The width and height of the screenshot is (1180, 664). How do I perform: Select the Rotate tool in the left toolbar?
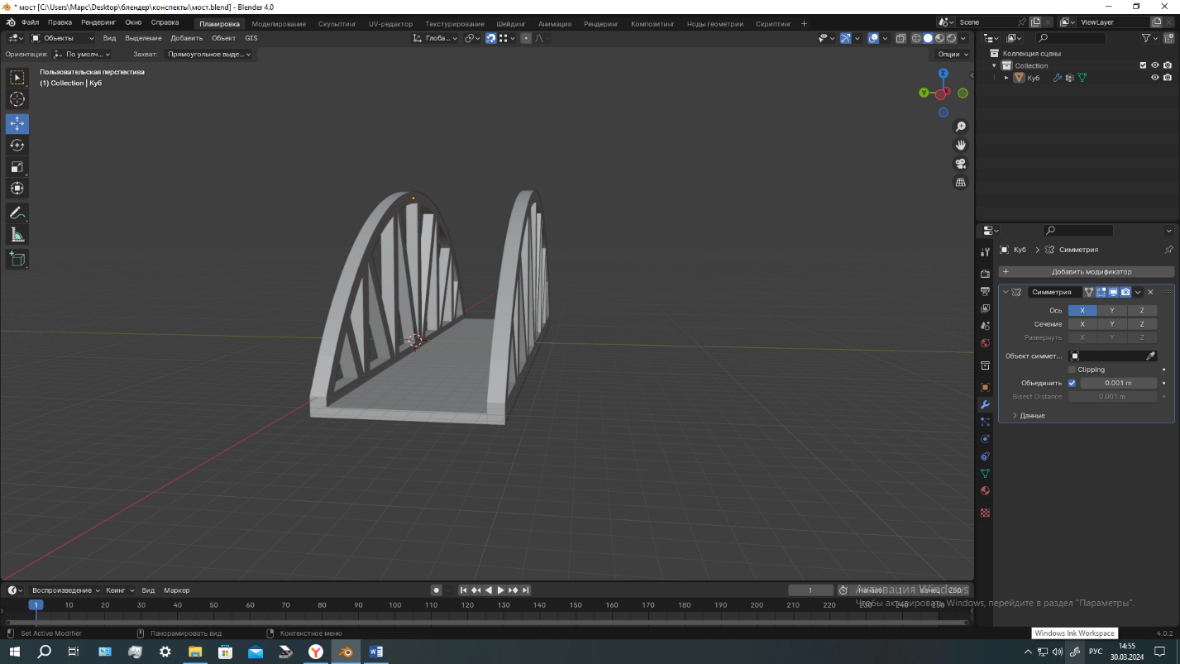[17, 145]
